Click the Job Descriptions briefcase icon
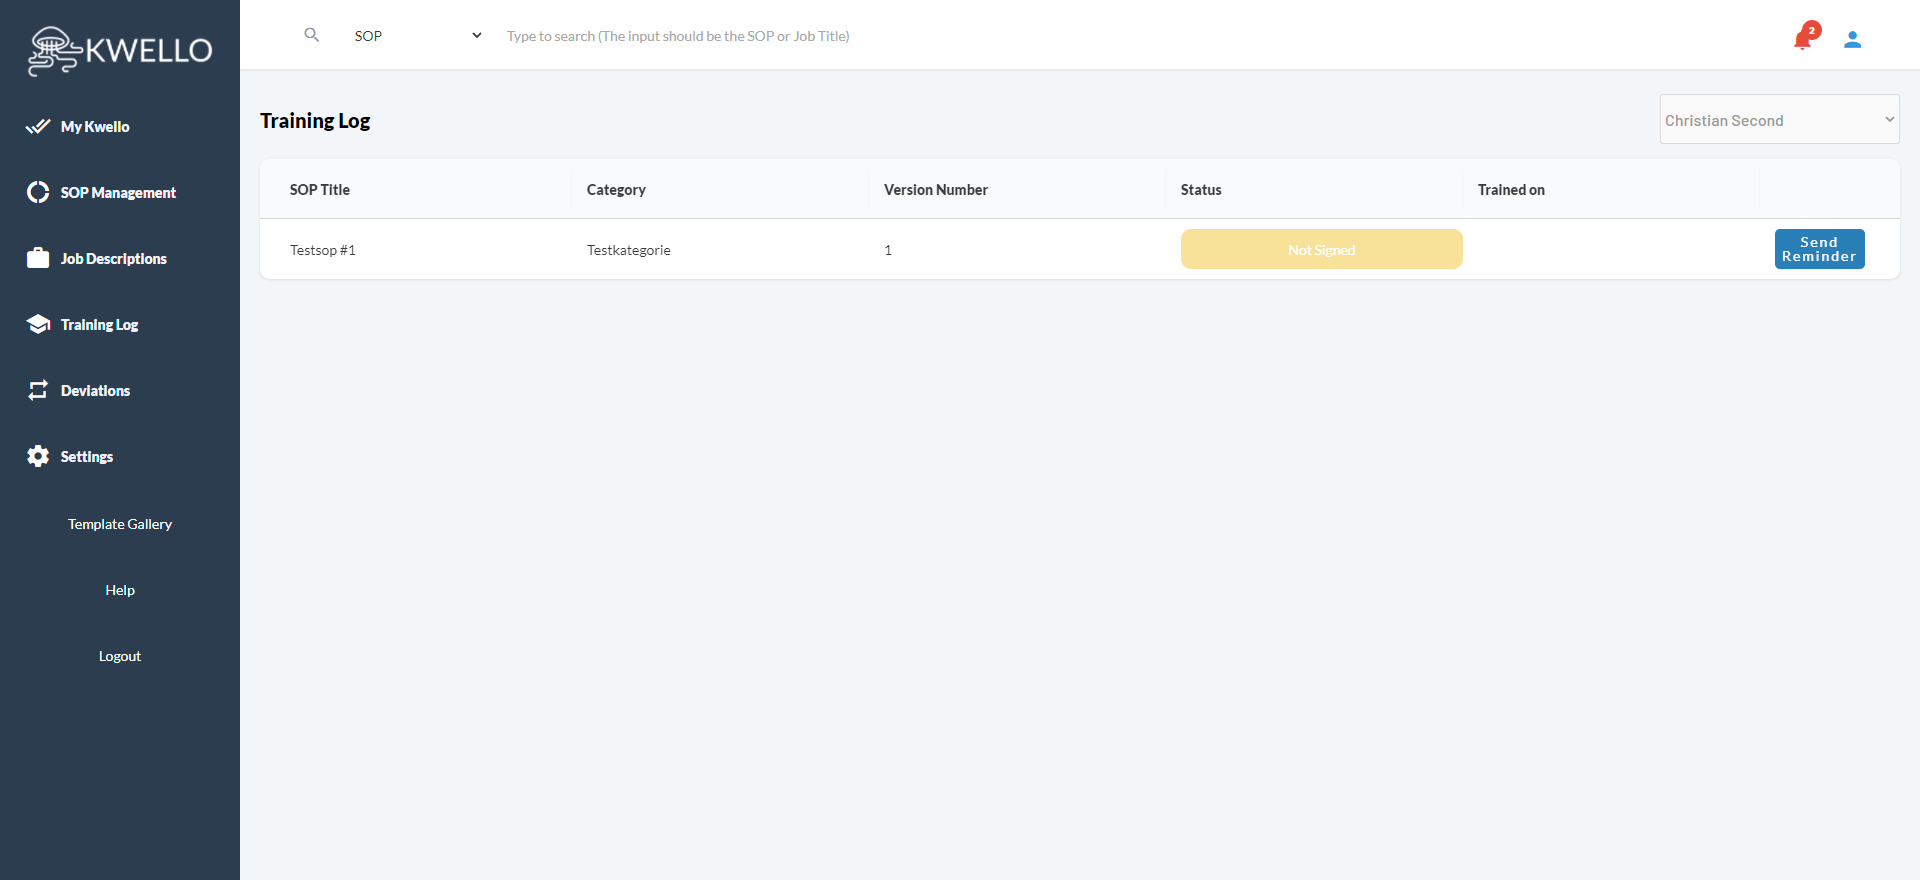This screenshot has width=1920, height=880. 38,258
